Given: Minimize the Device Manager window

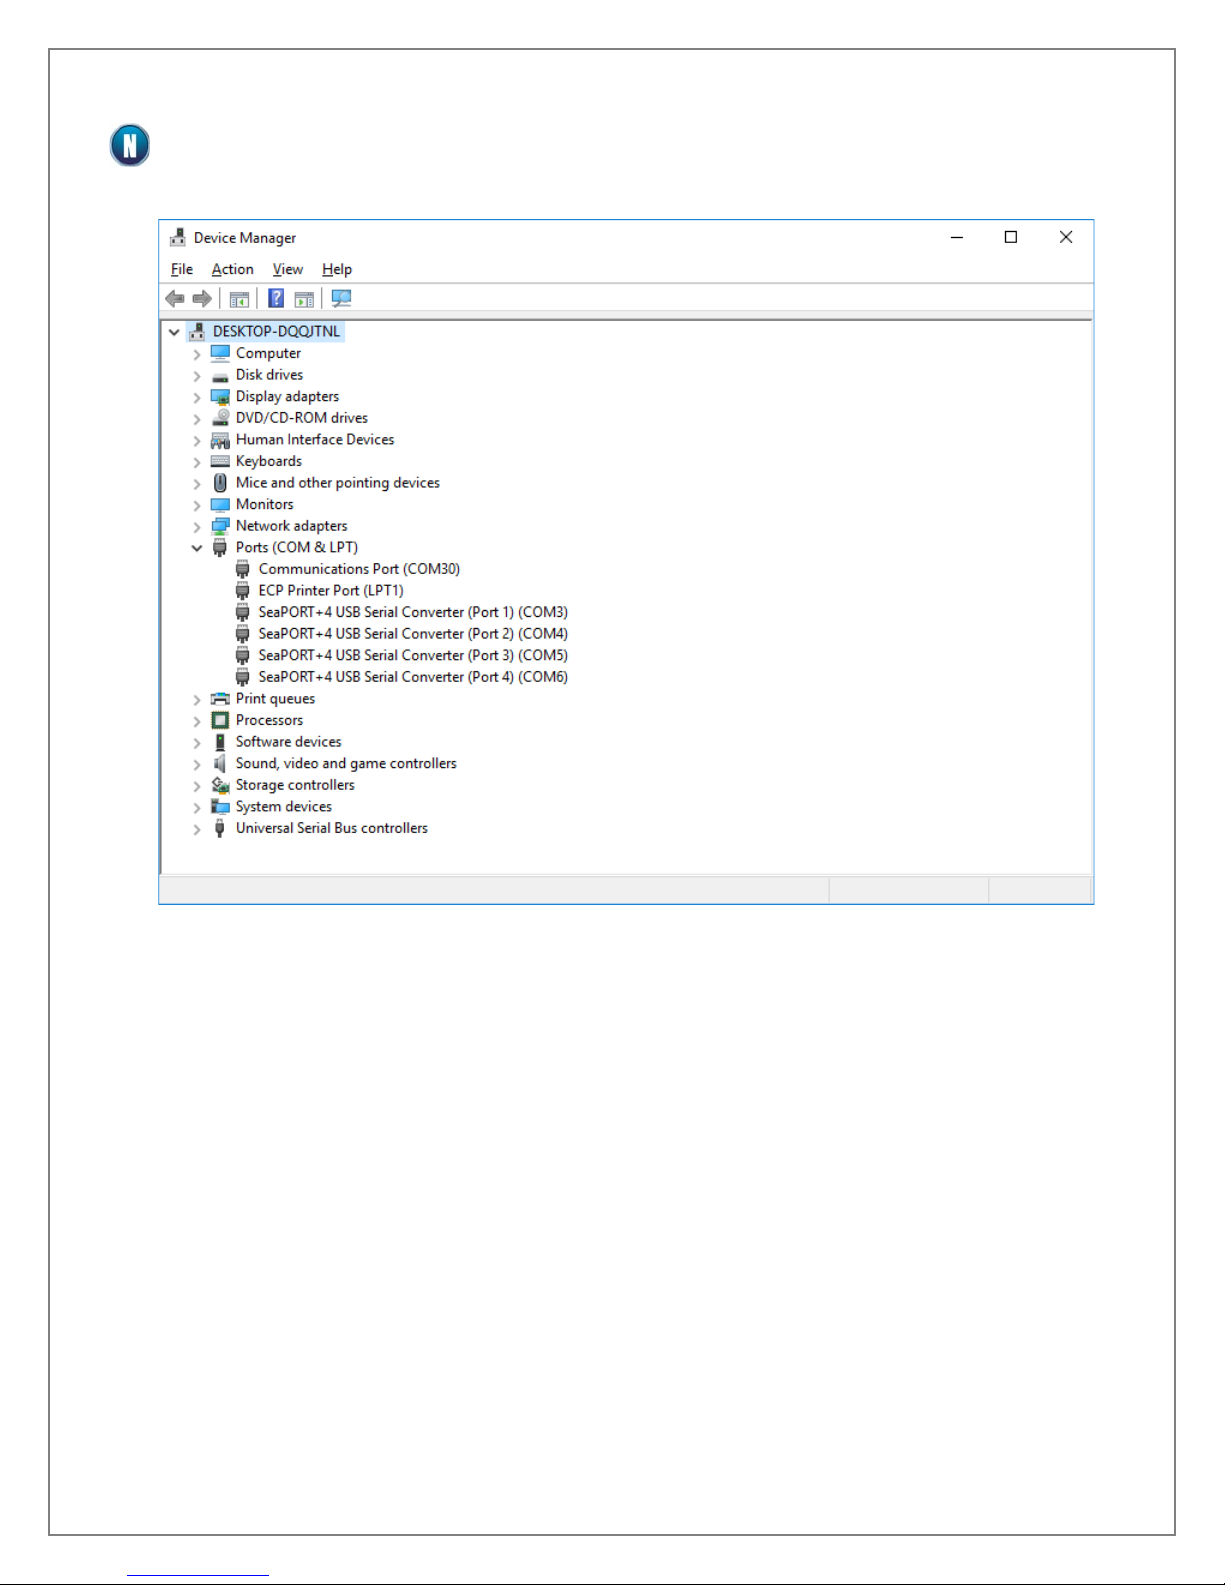Looking at the screenshot, I should [x=957, y=237].
